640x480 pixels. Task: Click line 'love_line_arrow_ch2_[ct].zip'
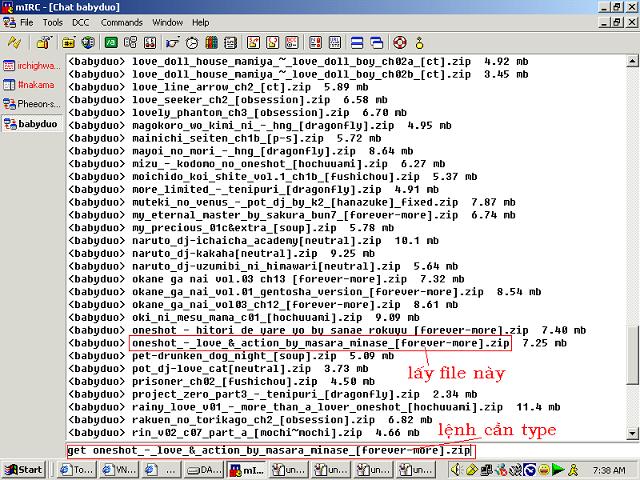221,87
